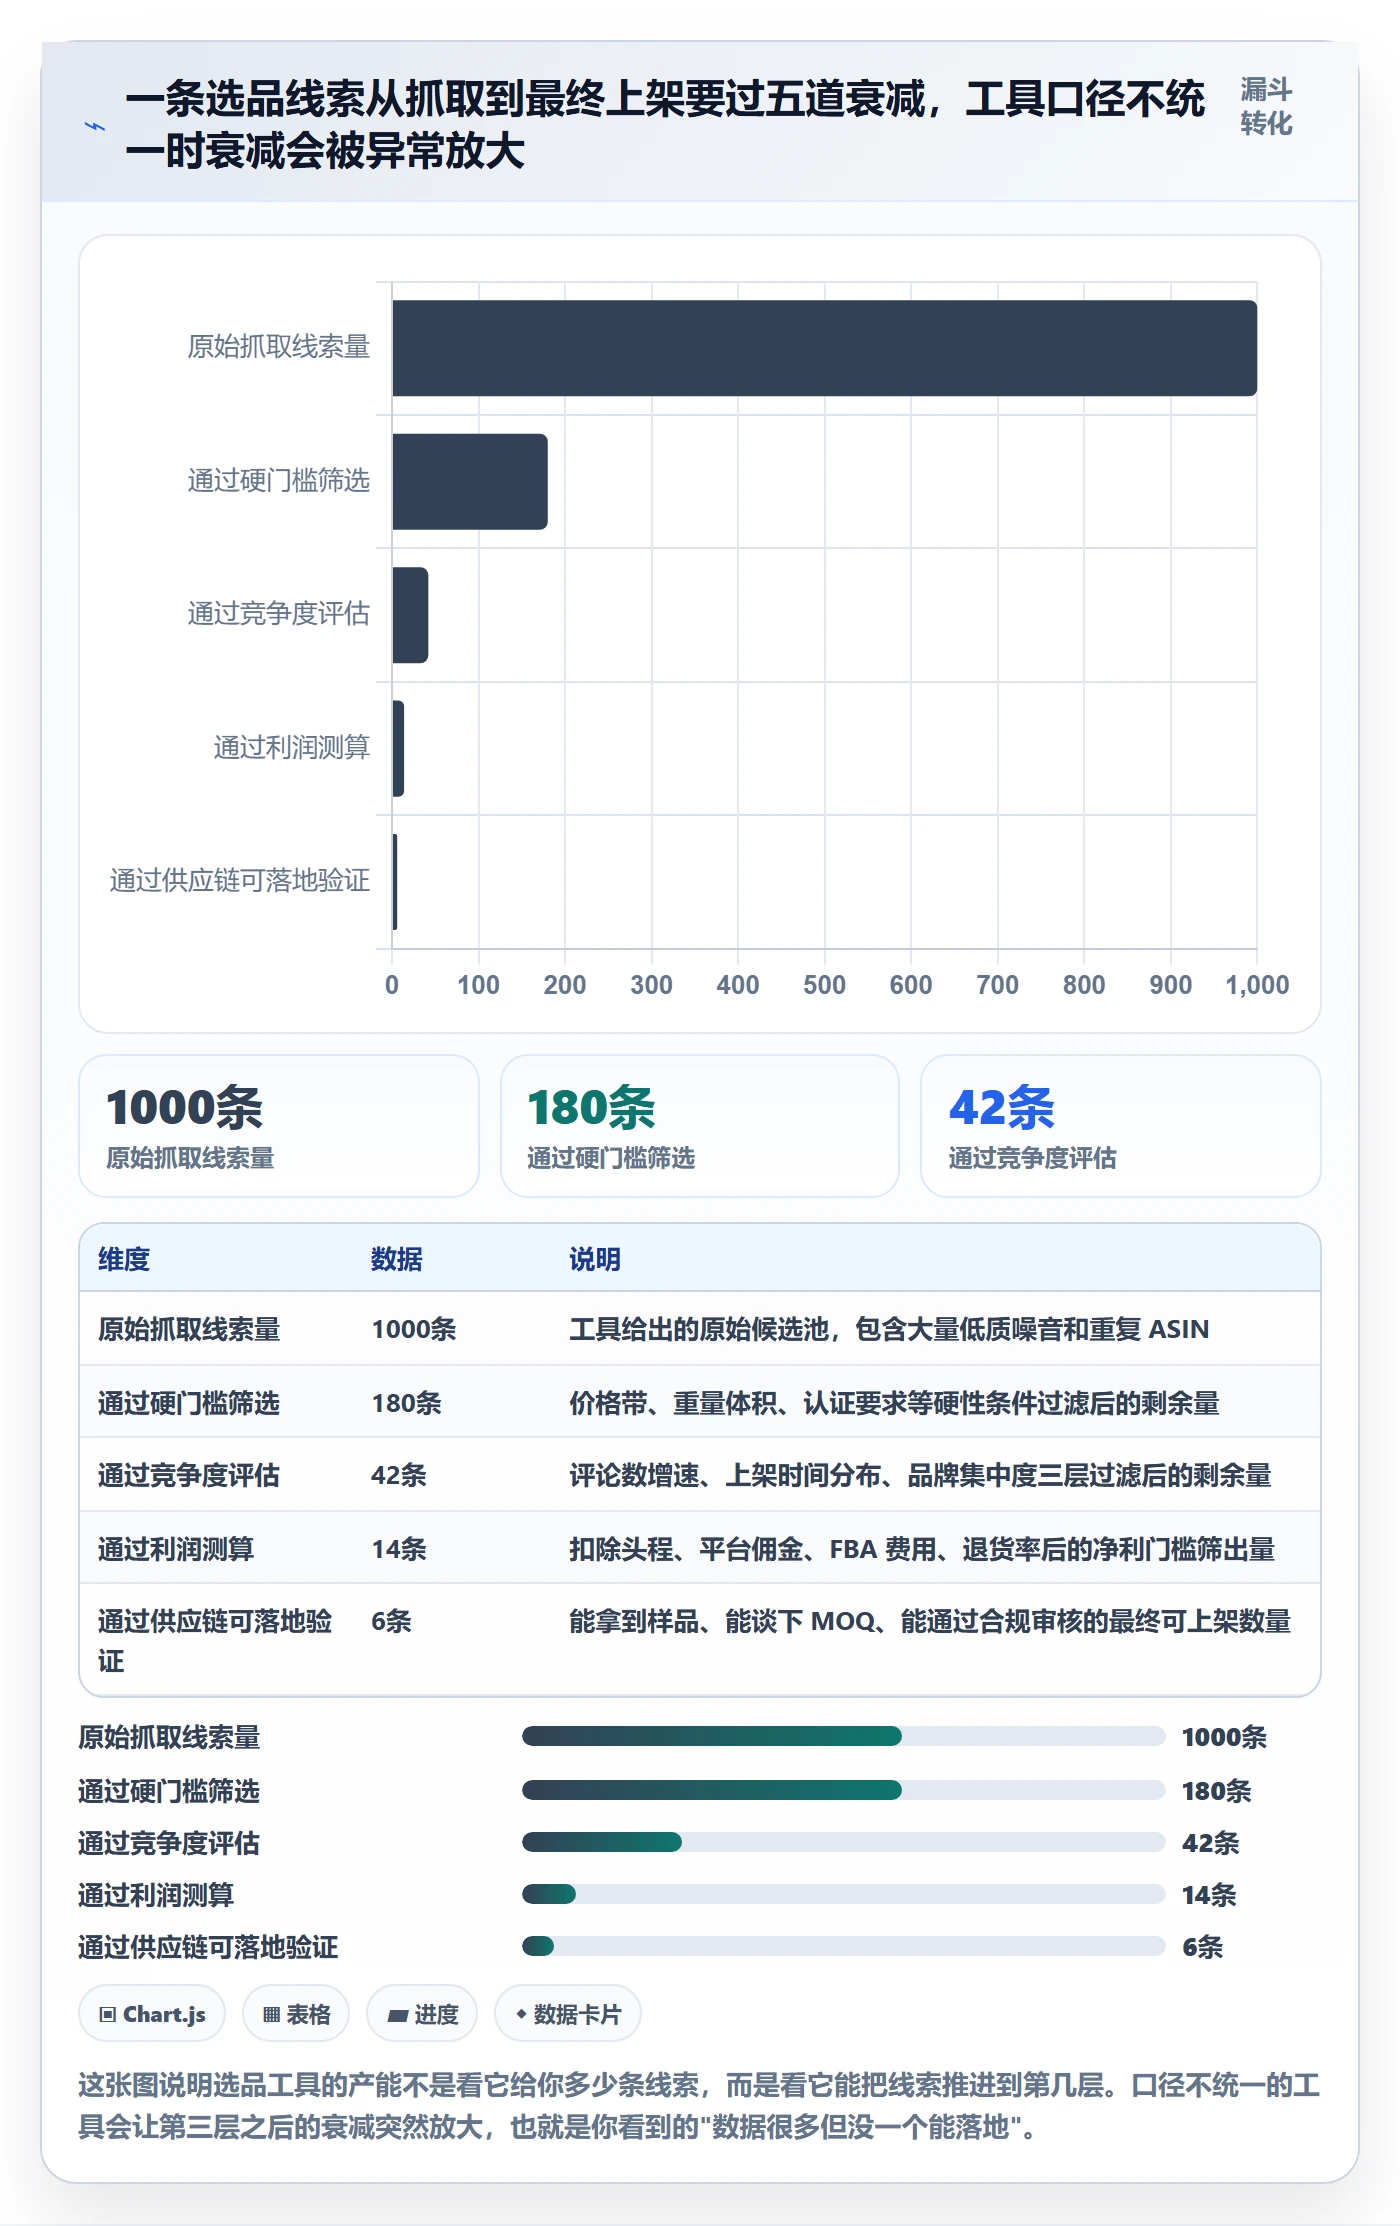Click the 1000条 table cell
The height and width of the screenshot is (2226, 1400).
(414, 1329)
